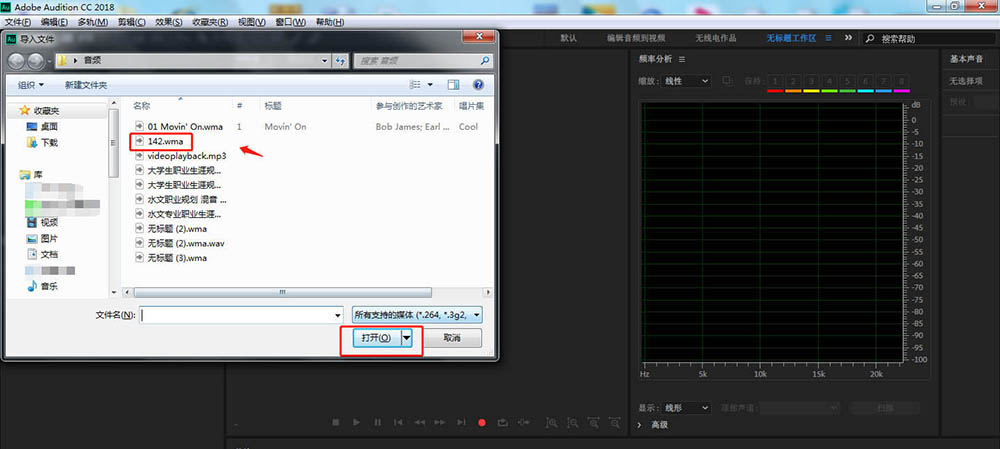This screenshot has height=449, width=1000.
Task: Toggle hold frequency snapshot 2
Action: [793, 82]
